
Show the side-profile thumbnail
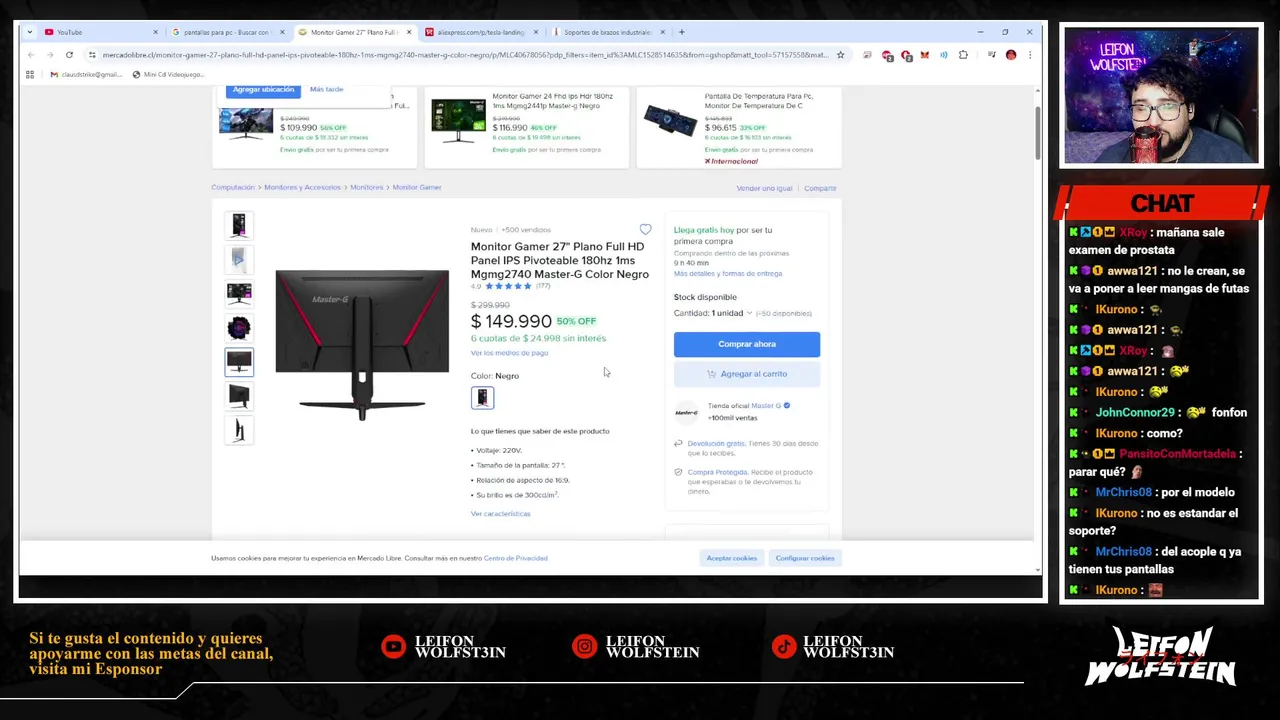pos(239,429)
